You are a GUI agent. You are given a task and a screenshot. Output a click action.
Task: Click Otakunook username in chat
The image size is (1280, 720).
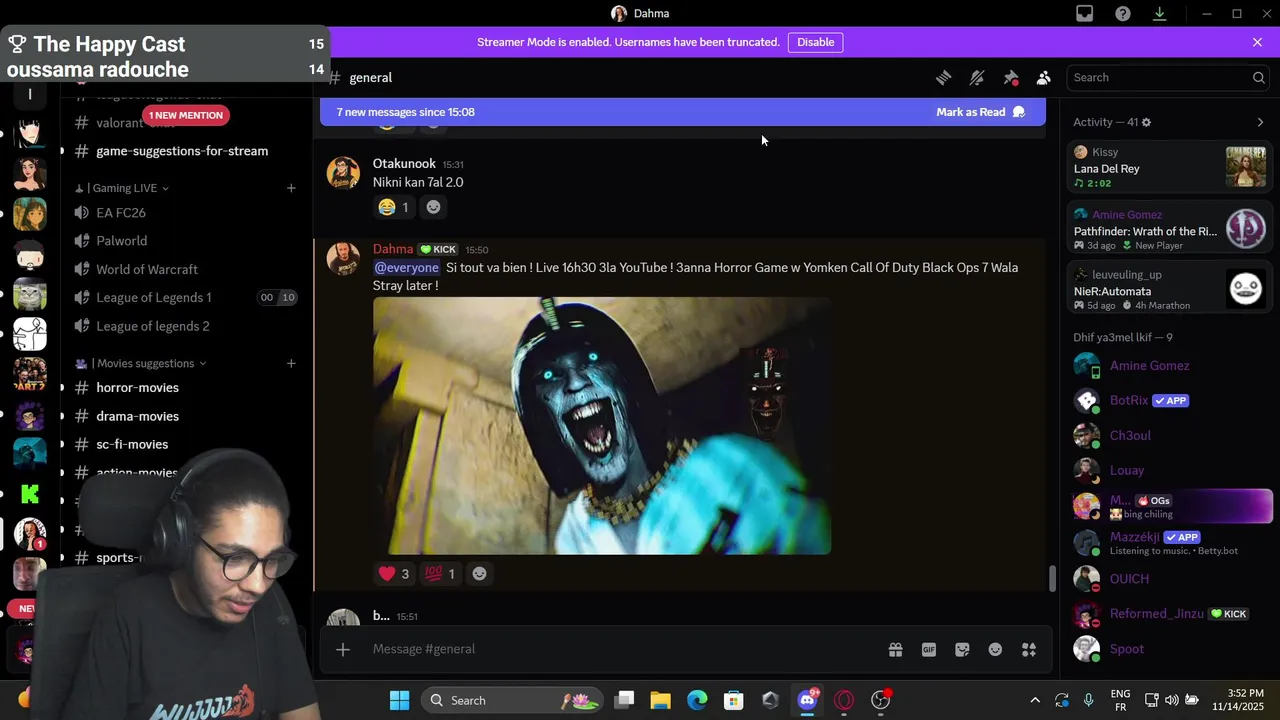point(404,163)
